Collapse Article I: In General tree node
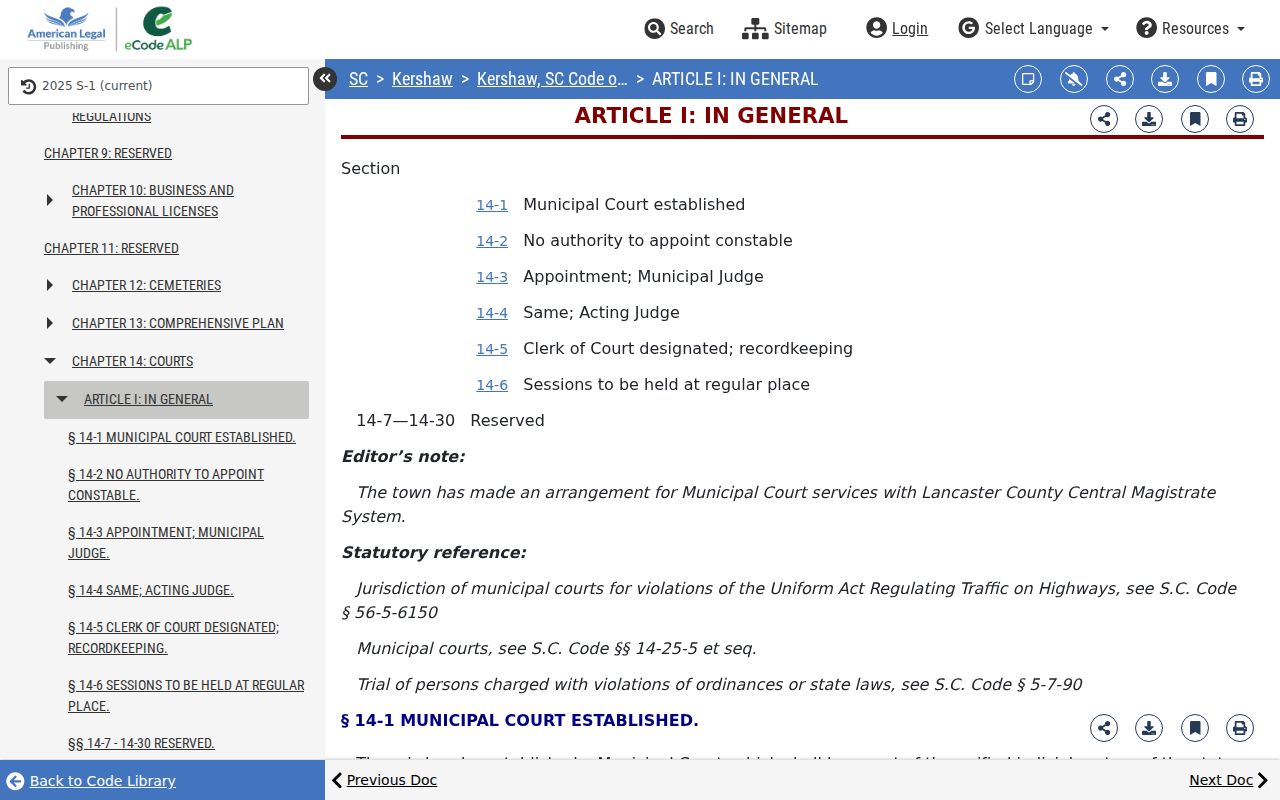 [62, 399]
